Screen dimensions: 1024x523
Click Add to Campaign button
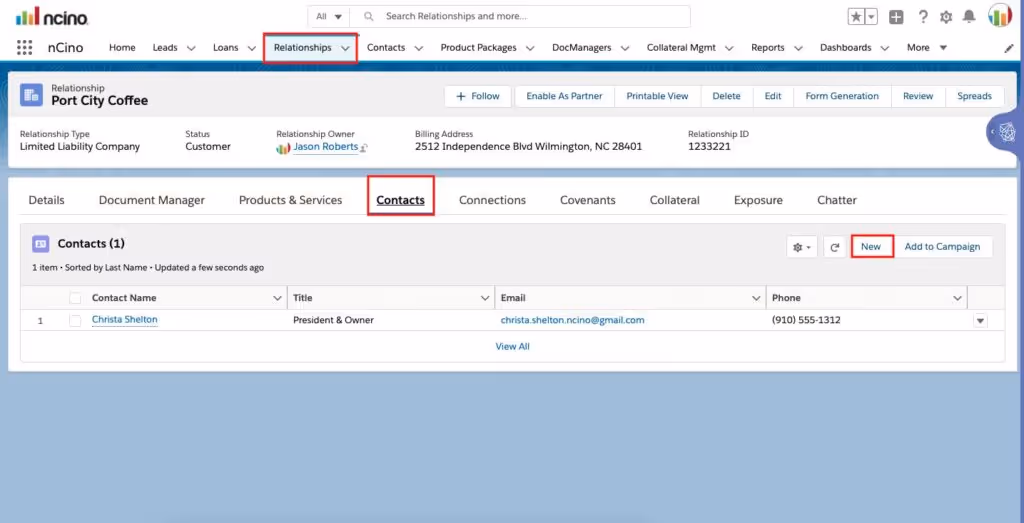942,247
